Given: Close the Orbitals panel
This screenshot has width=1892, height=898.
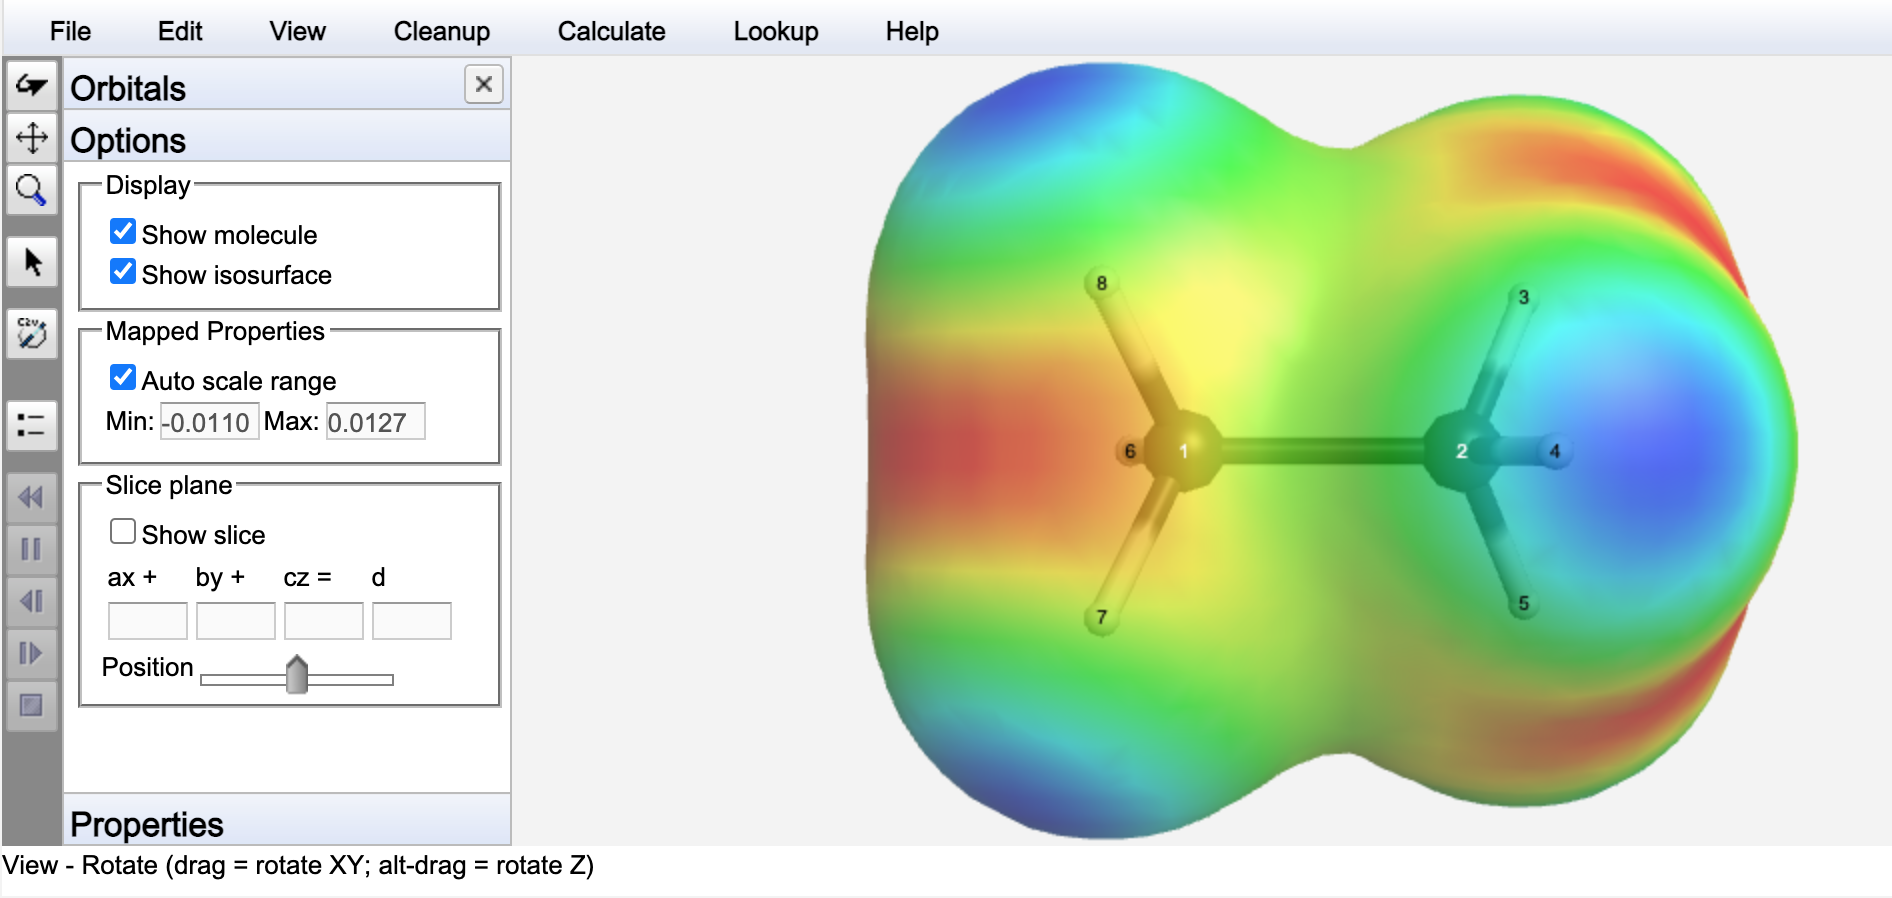Looking at the screenshot, I should pyautogui.click(x=483, y=85).
